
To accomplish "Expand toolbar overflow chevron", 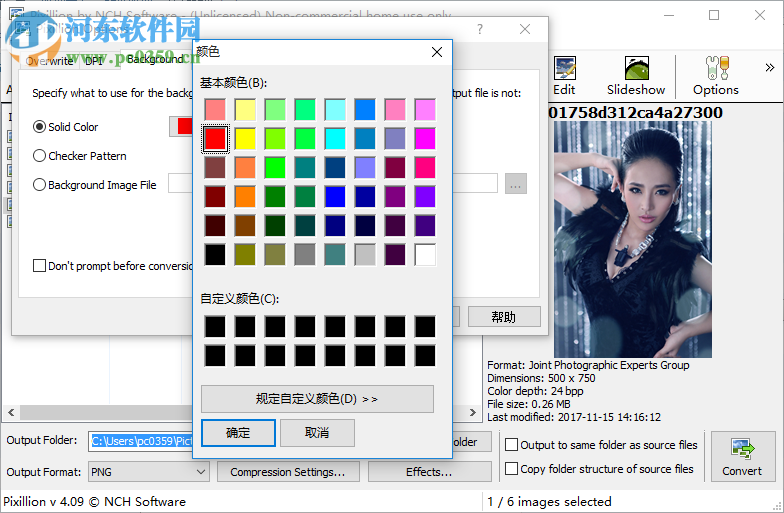I will point(770,68).
